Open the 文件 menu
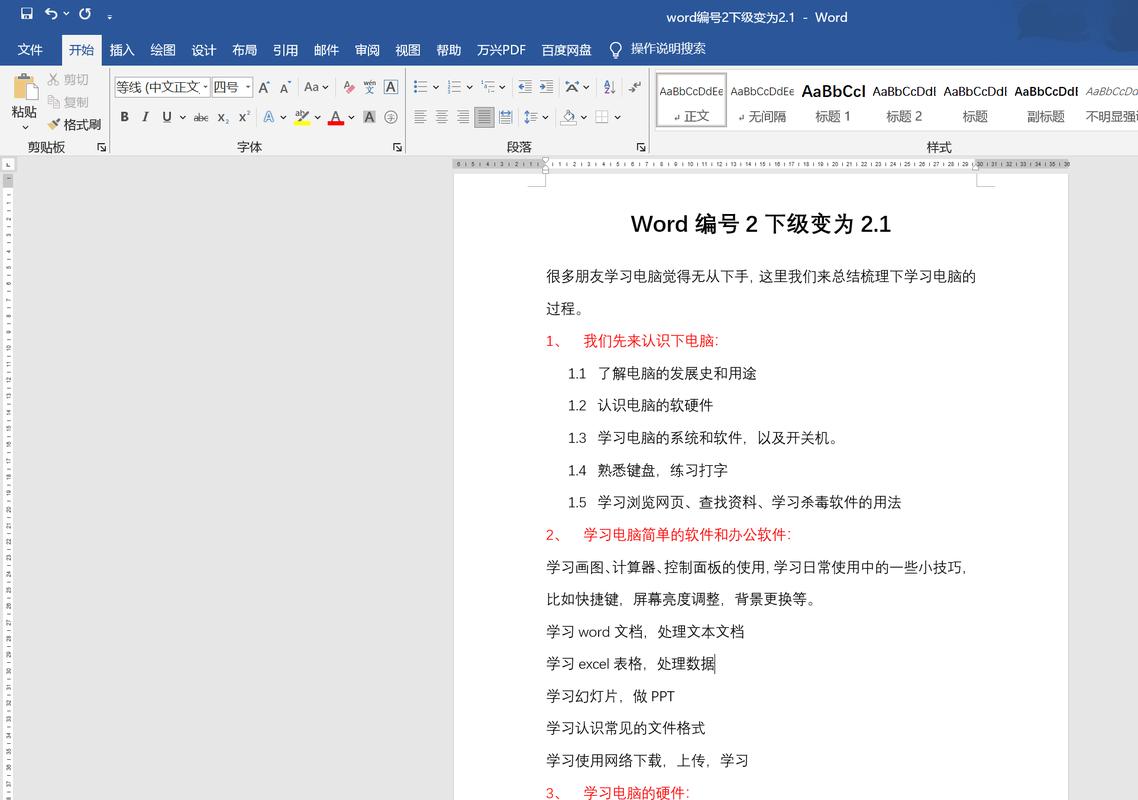Screen dimensions: 1138x800 point(30,49)
